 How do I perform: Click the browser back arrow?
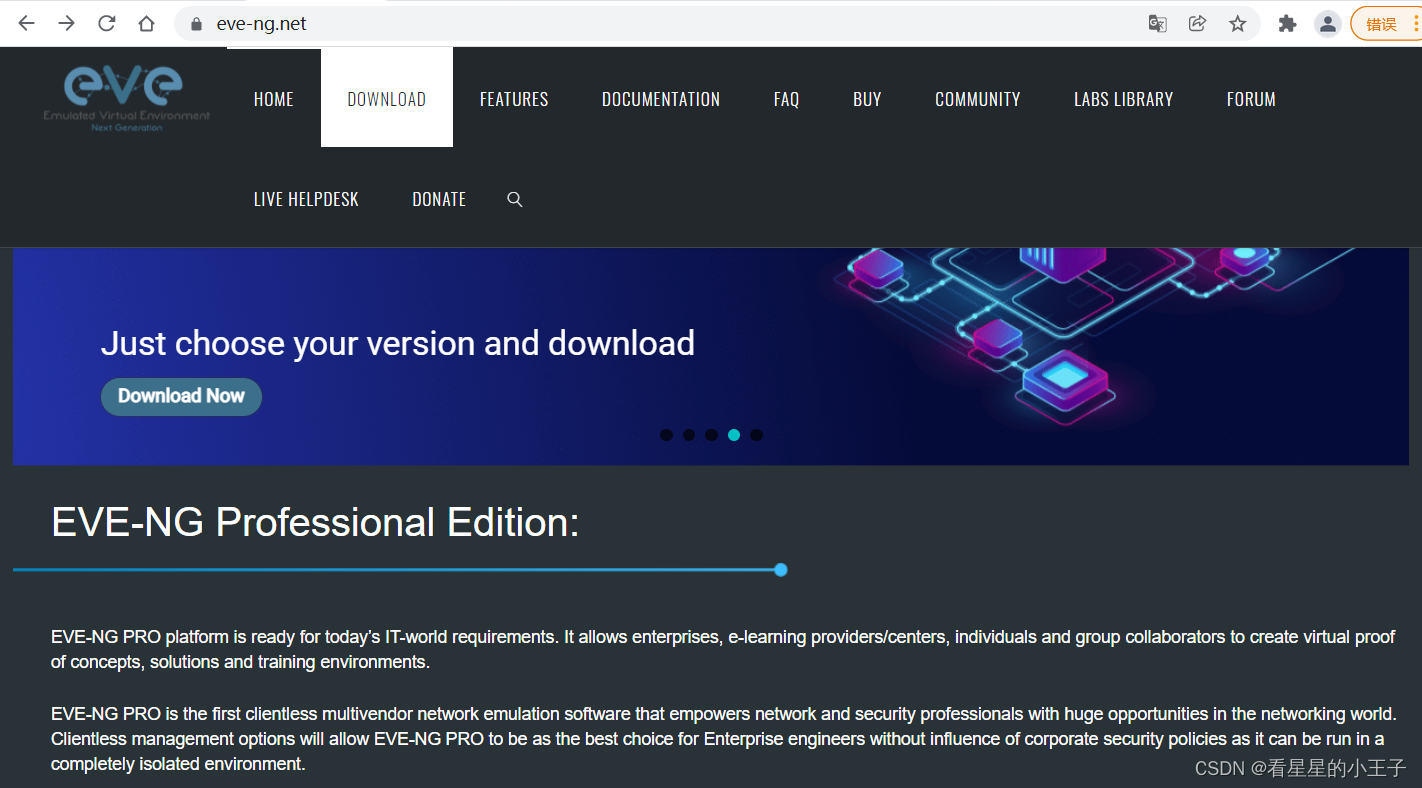pyautogui.click(x=27, y=23)
